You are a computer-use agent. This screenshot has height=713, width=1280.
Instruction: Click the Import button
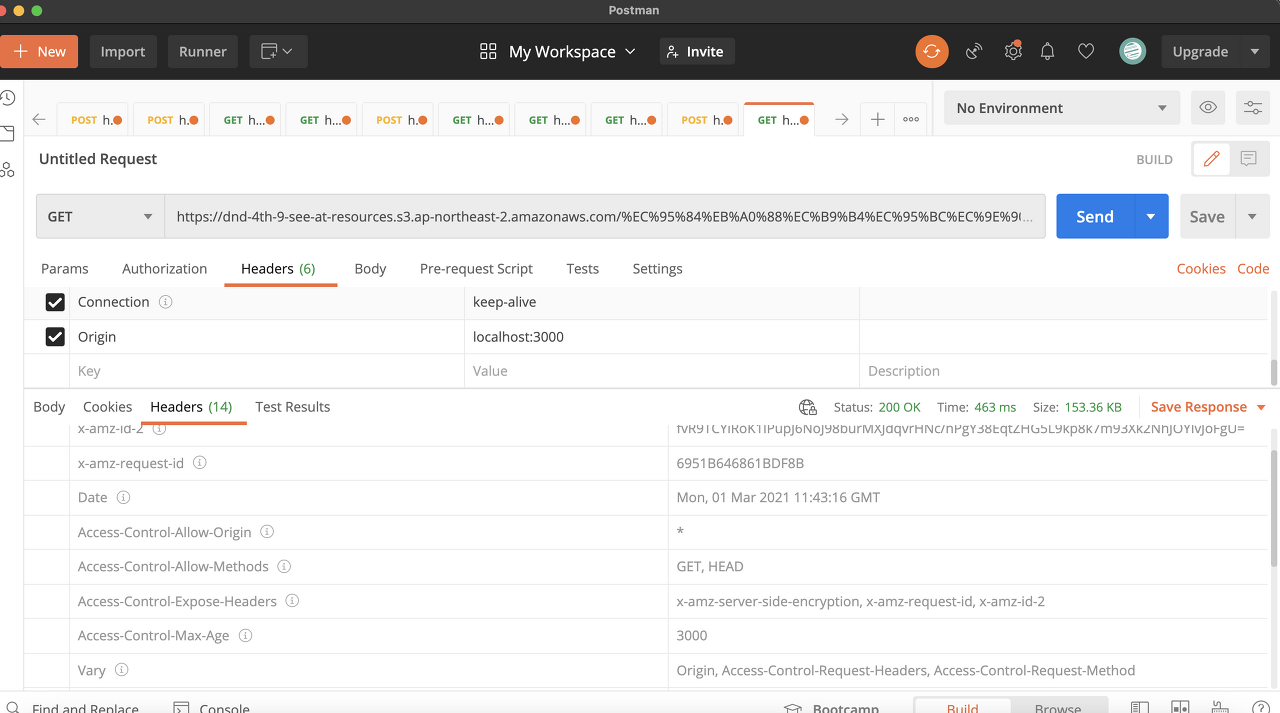point(123,52)
